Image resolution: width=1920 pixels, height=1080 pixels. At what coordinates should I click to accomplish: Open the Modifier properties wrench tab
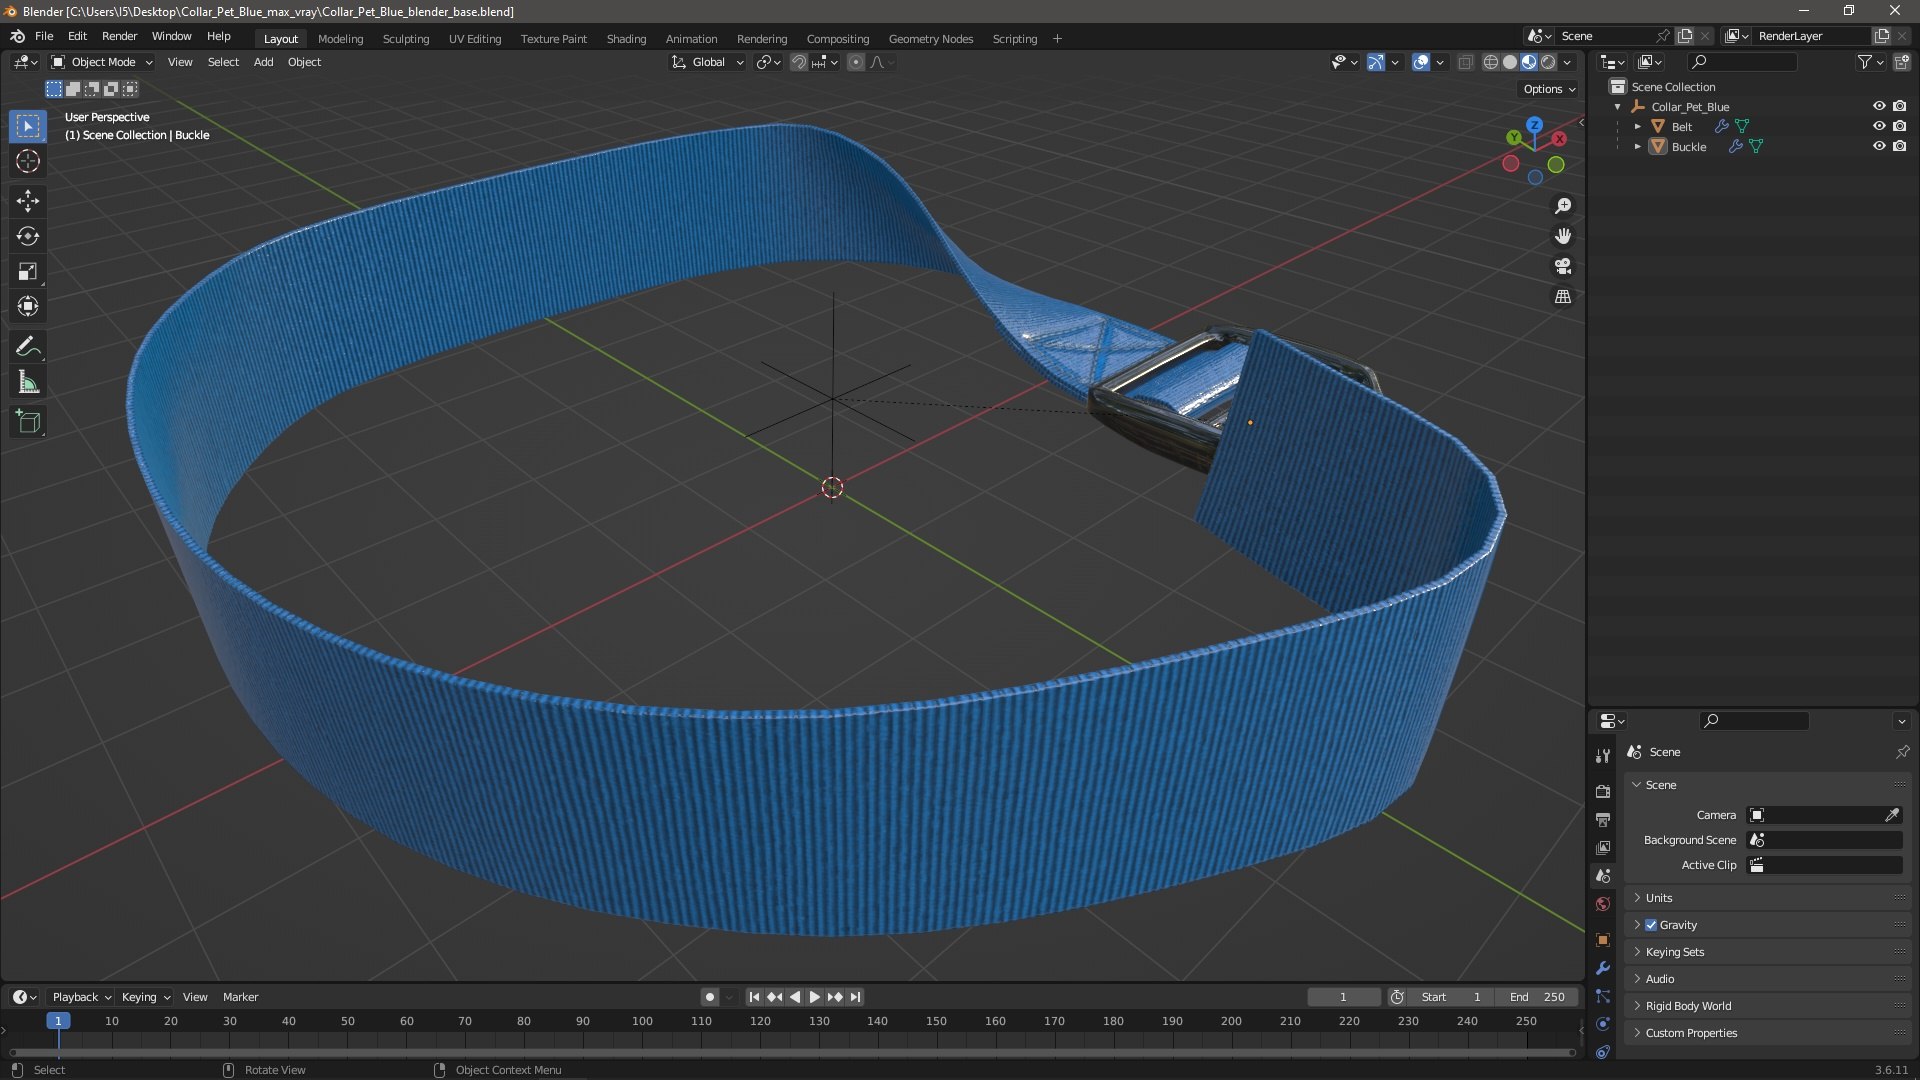tap(1603, 968)
